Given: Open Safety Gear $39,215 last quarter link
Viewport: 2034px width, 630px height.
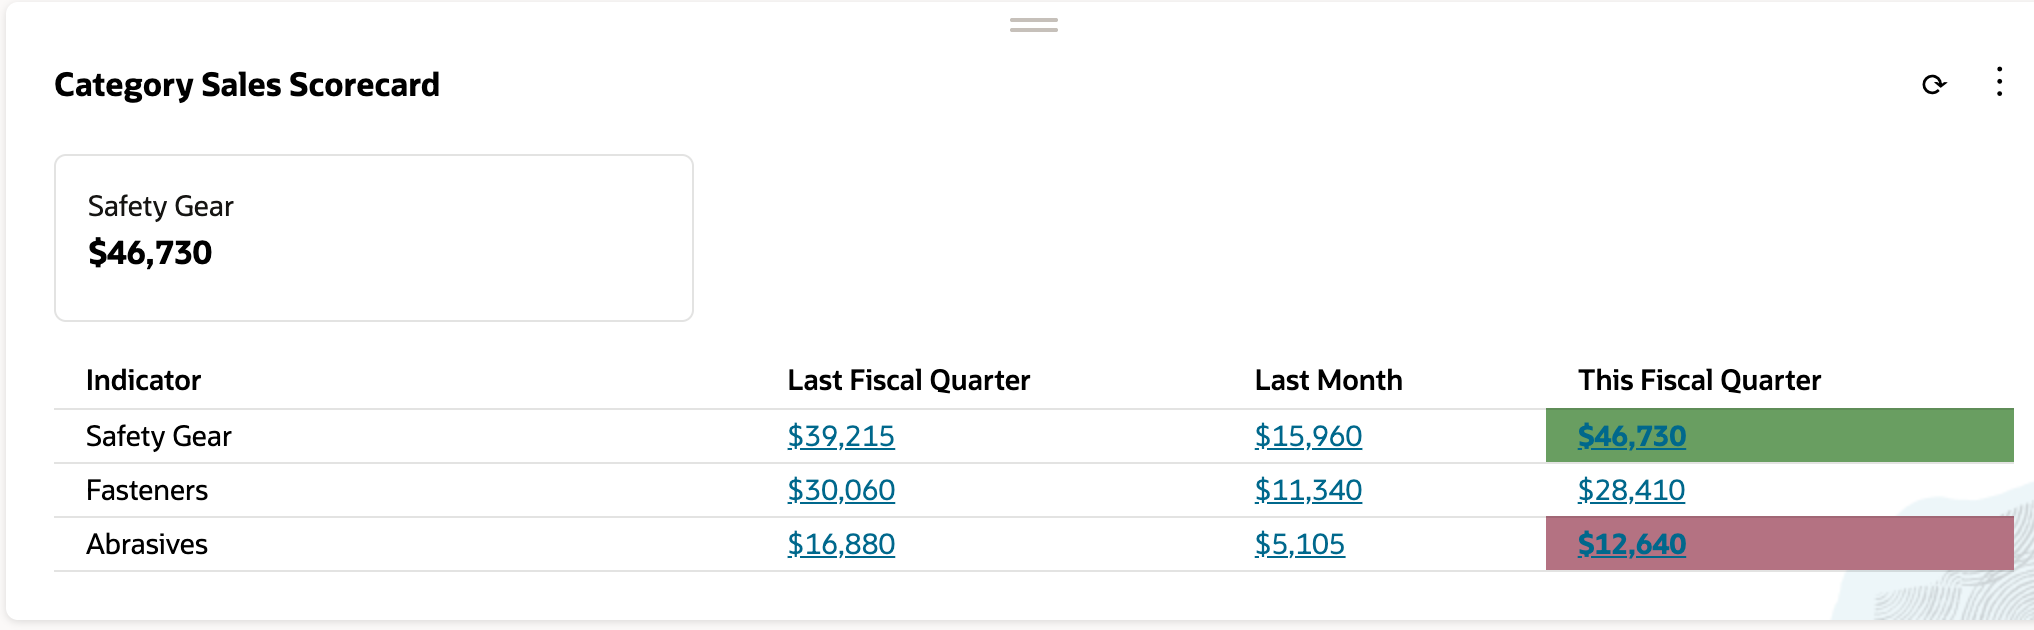Looking at the screenshot, I should tap(841, 436).
